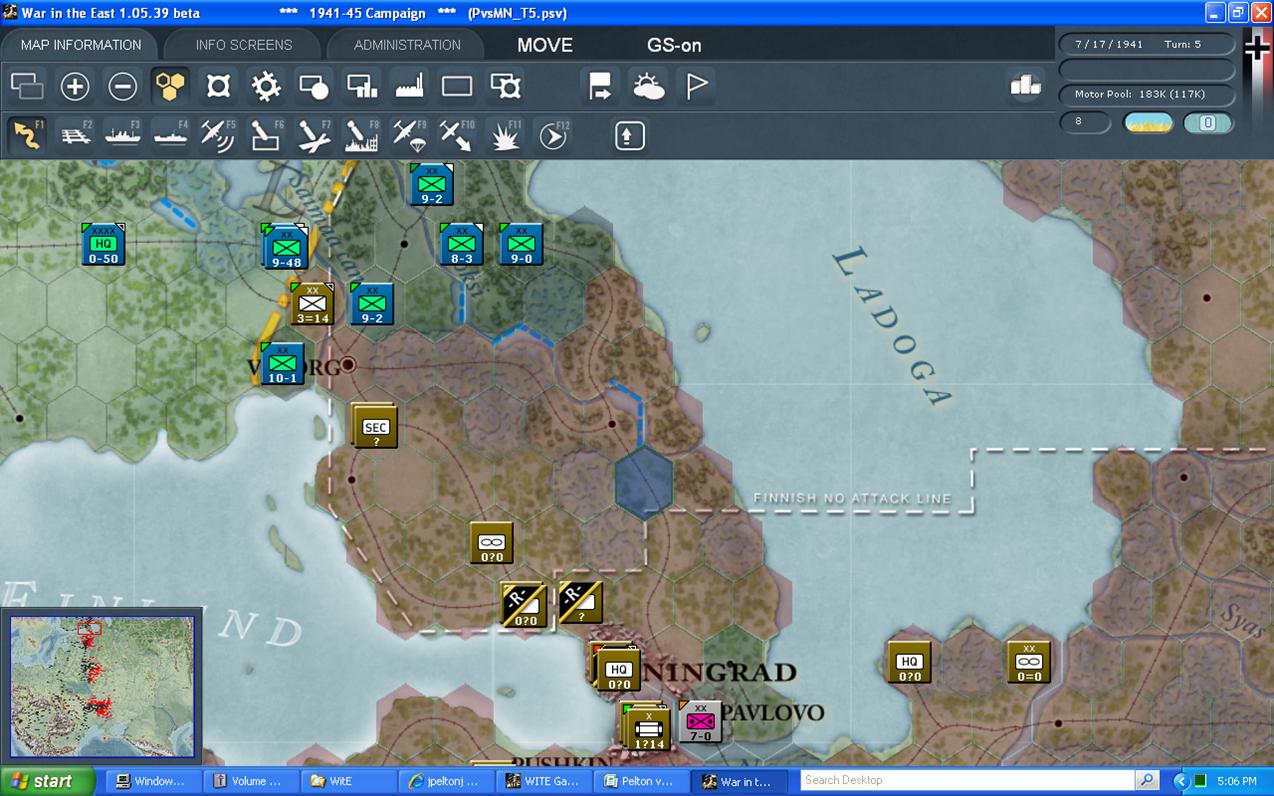Select the Finnish 8-3 infantry counter
1274x796 pixels.
(x=462, y=243)
